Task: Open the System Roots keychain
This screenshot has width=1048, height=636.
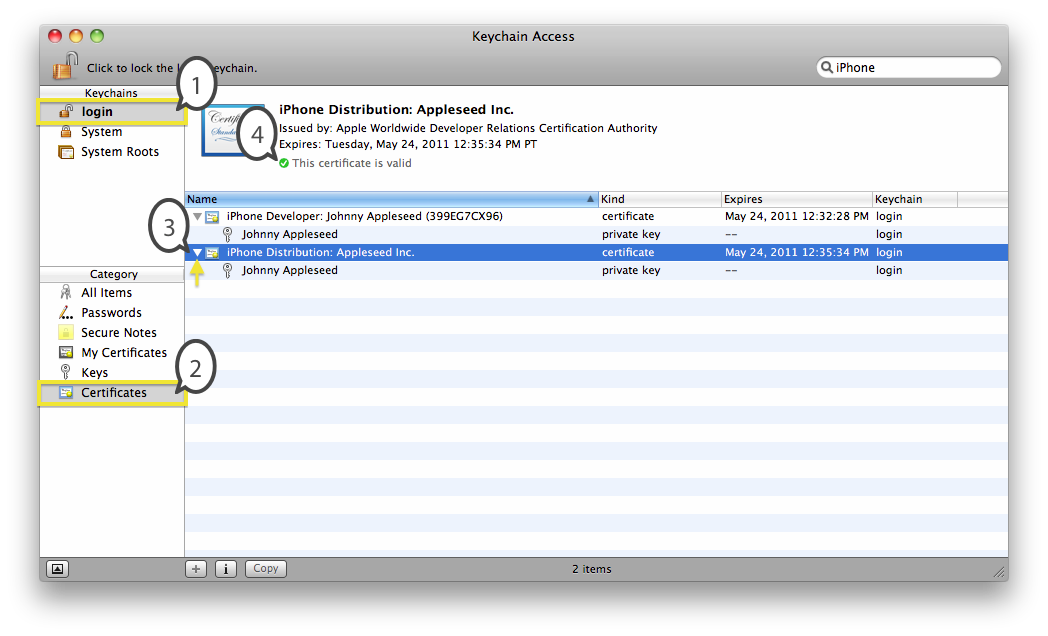Action: pos(119,152)
